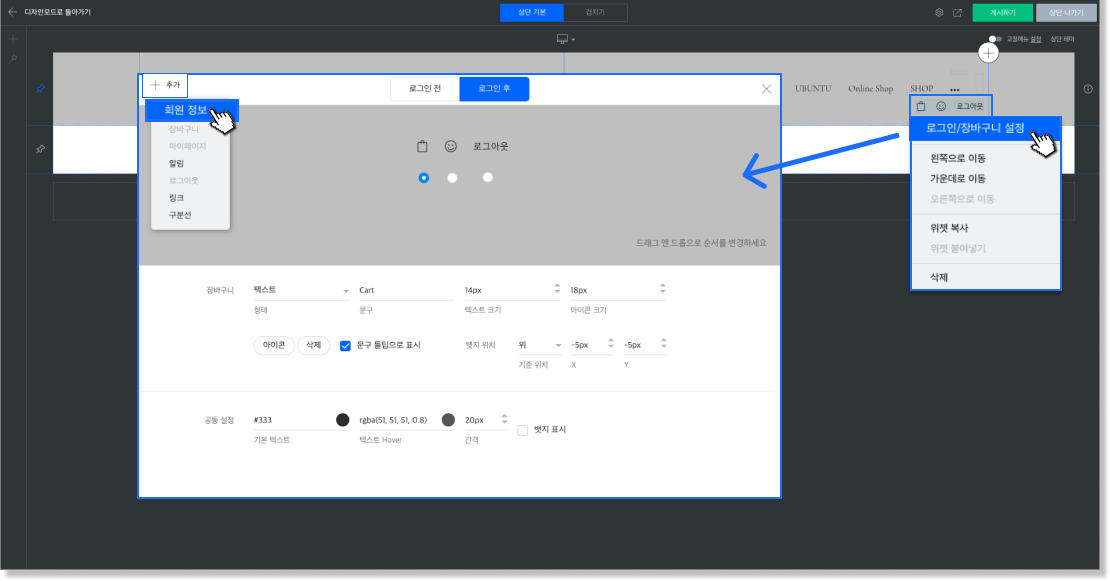This screenshot has height=581, width=1110.
Task: Select the second radio button under smiley icon
Action: 452,178
